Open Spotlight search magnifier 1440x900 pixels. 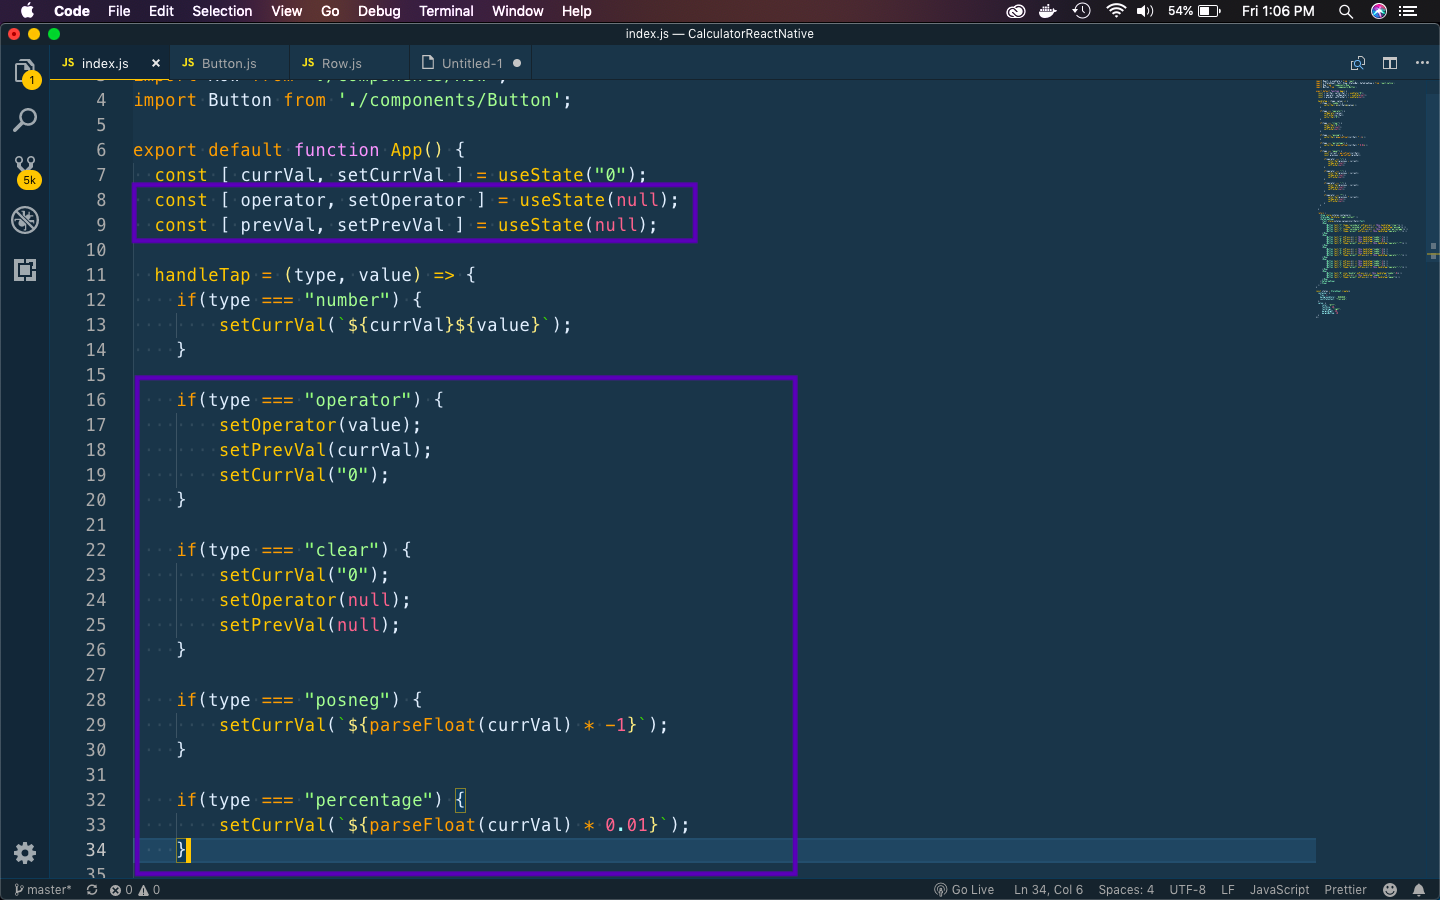point(1346,11)
